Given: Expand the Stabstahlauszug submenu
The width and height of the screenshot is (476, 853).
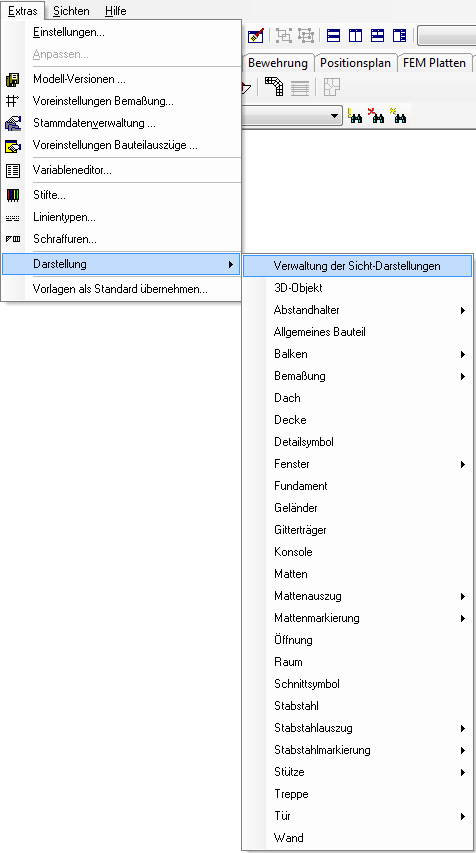Looking at the screenshot, I should pos(463,728).
